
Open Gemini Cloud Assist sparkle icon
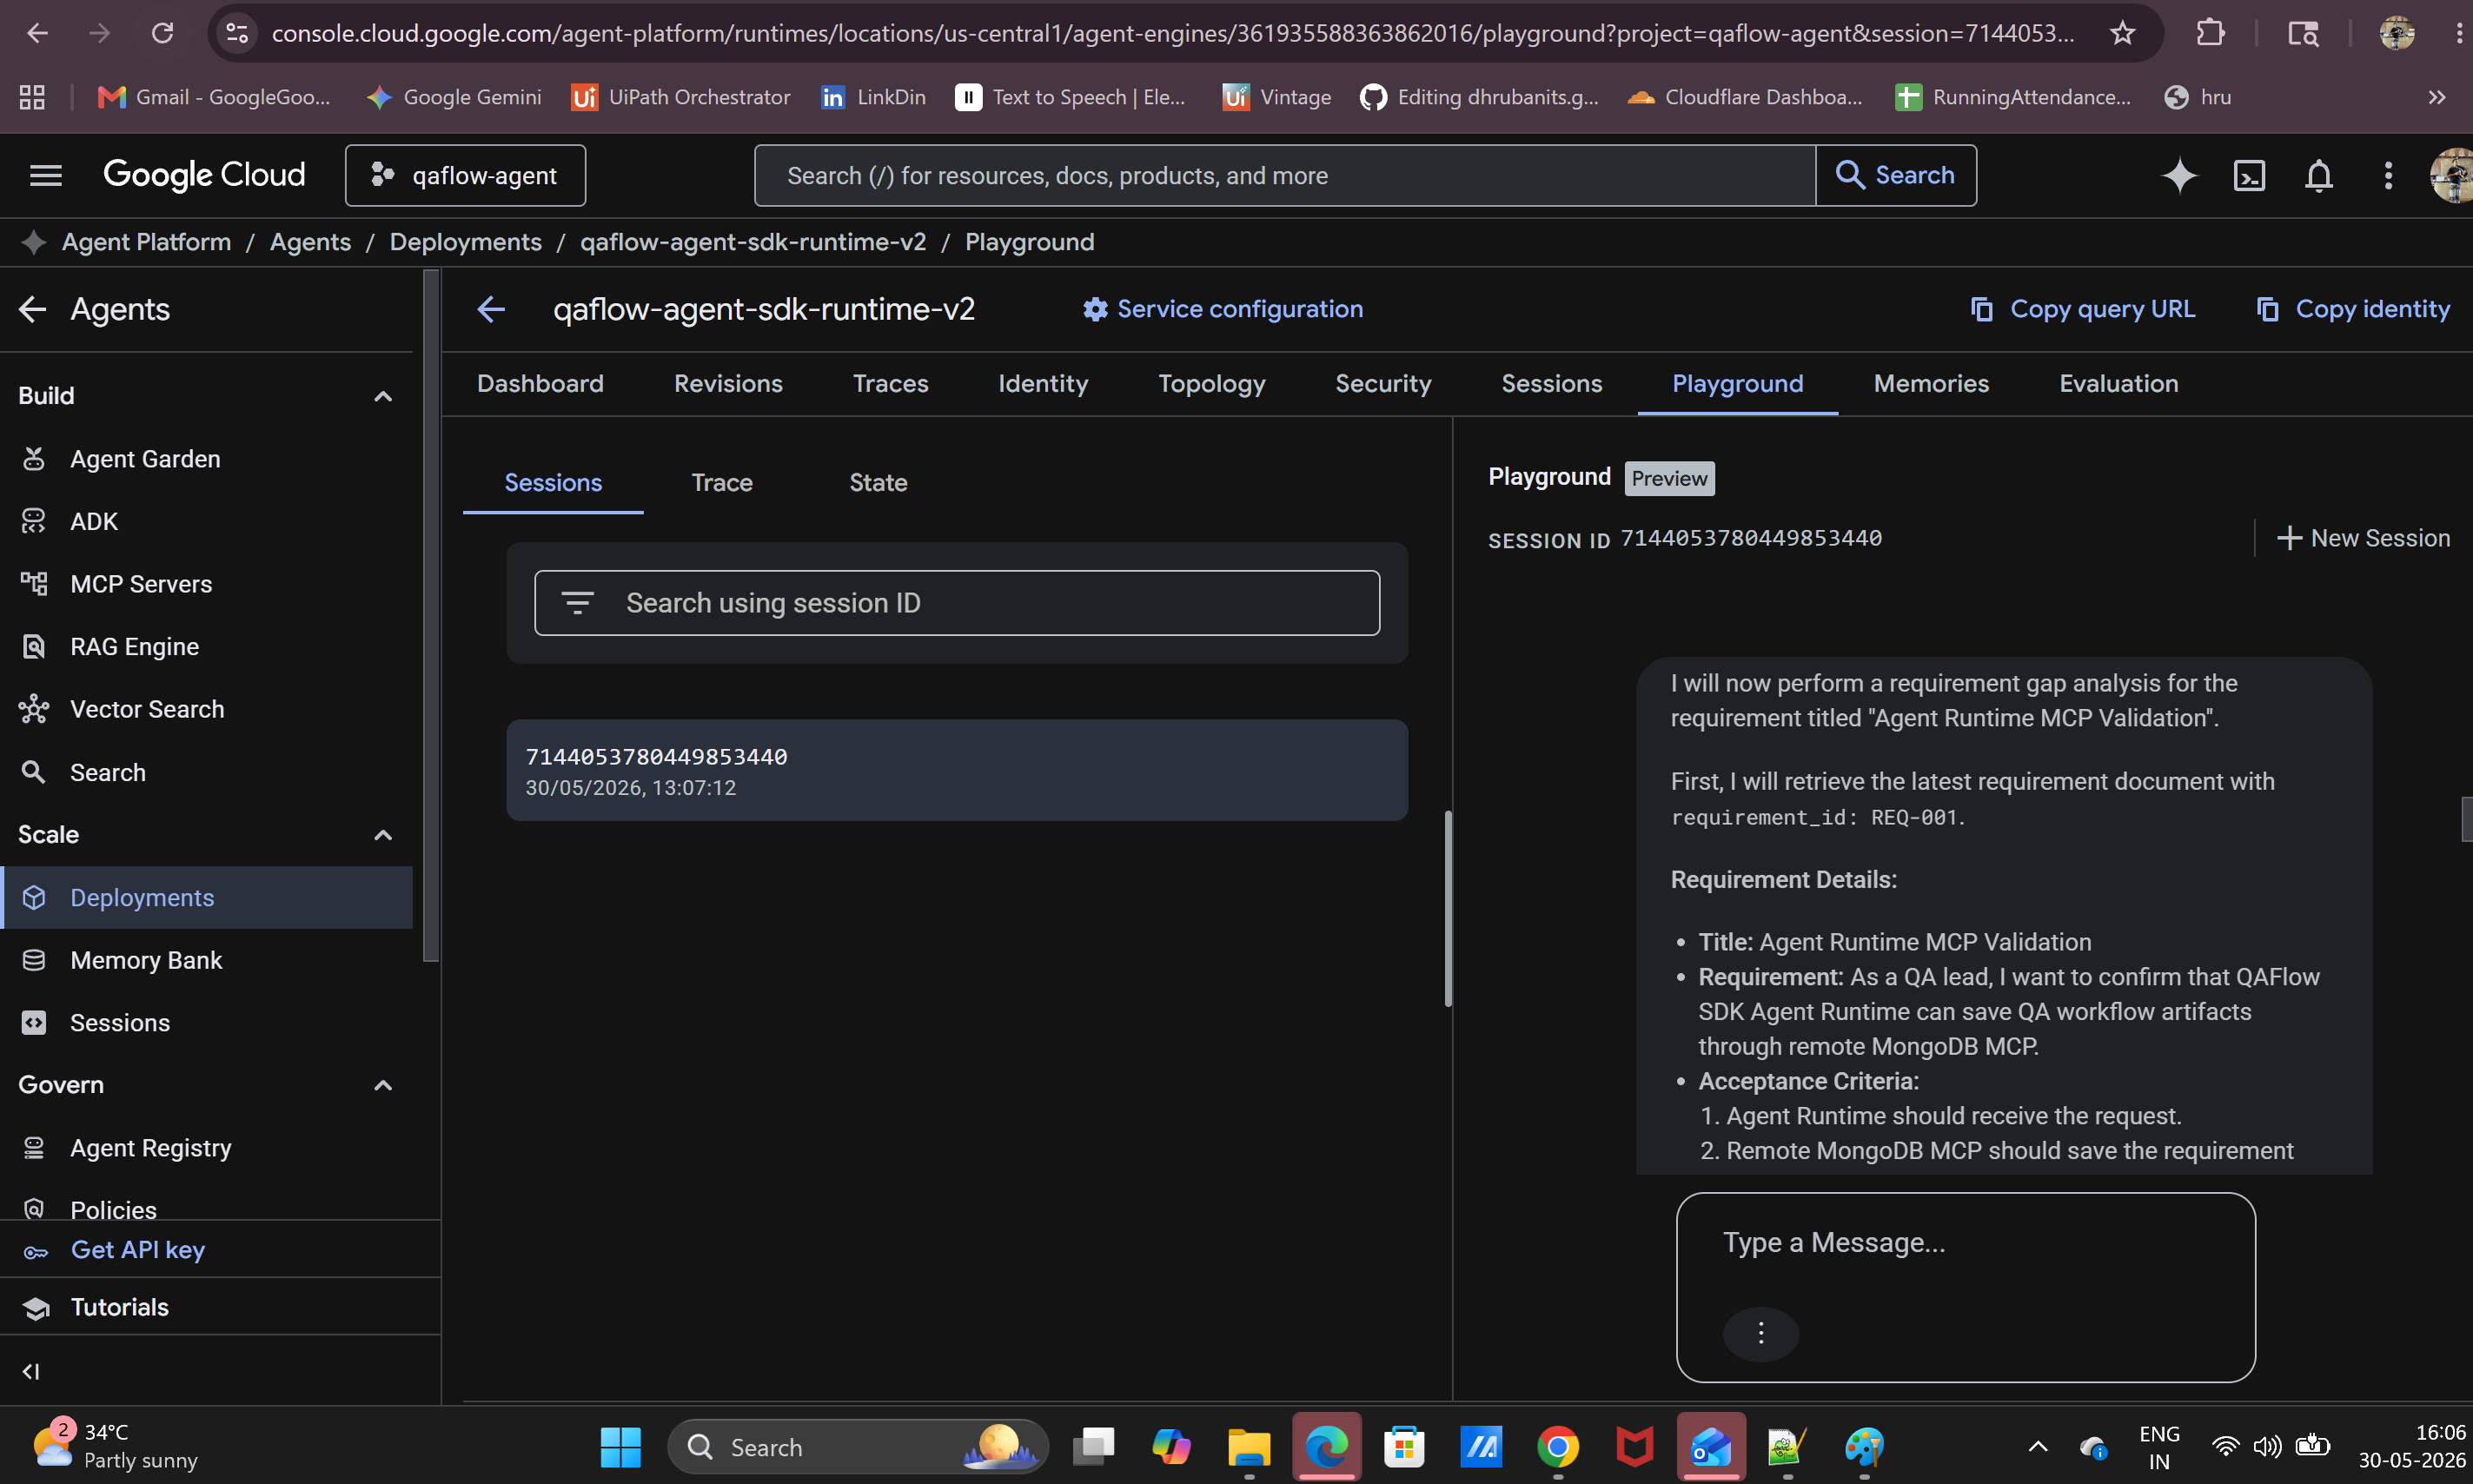coord(2179,175)
